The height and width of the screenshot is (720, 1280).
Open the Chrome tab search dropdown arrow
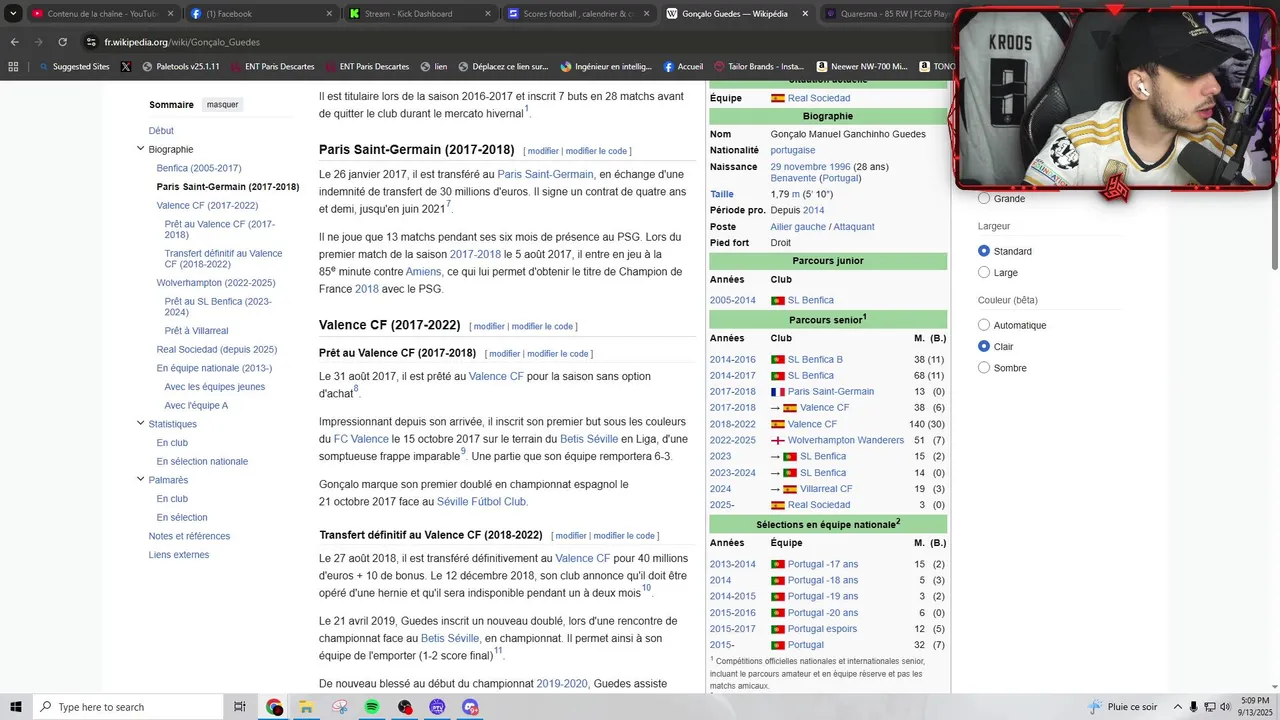13,14
